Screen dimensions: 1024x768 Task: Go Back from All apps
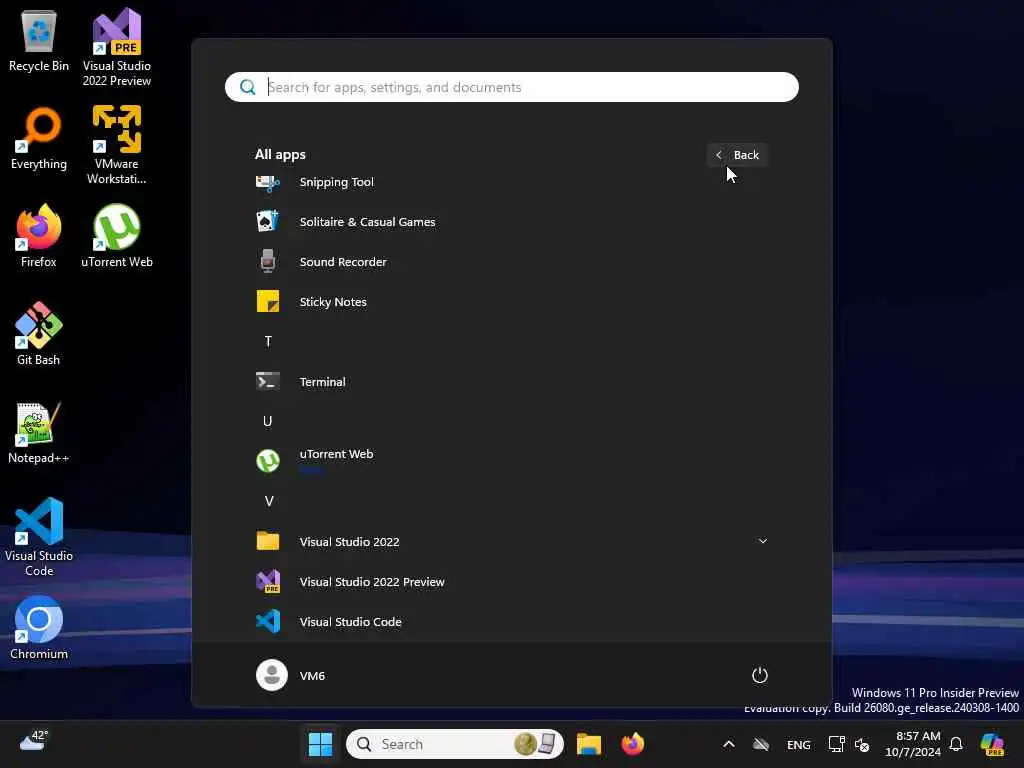pos(737,155)
